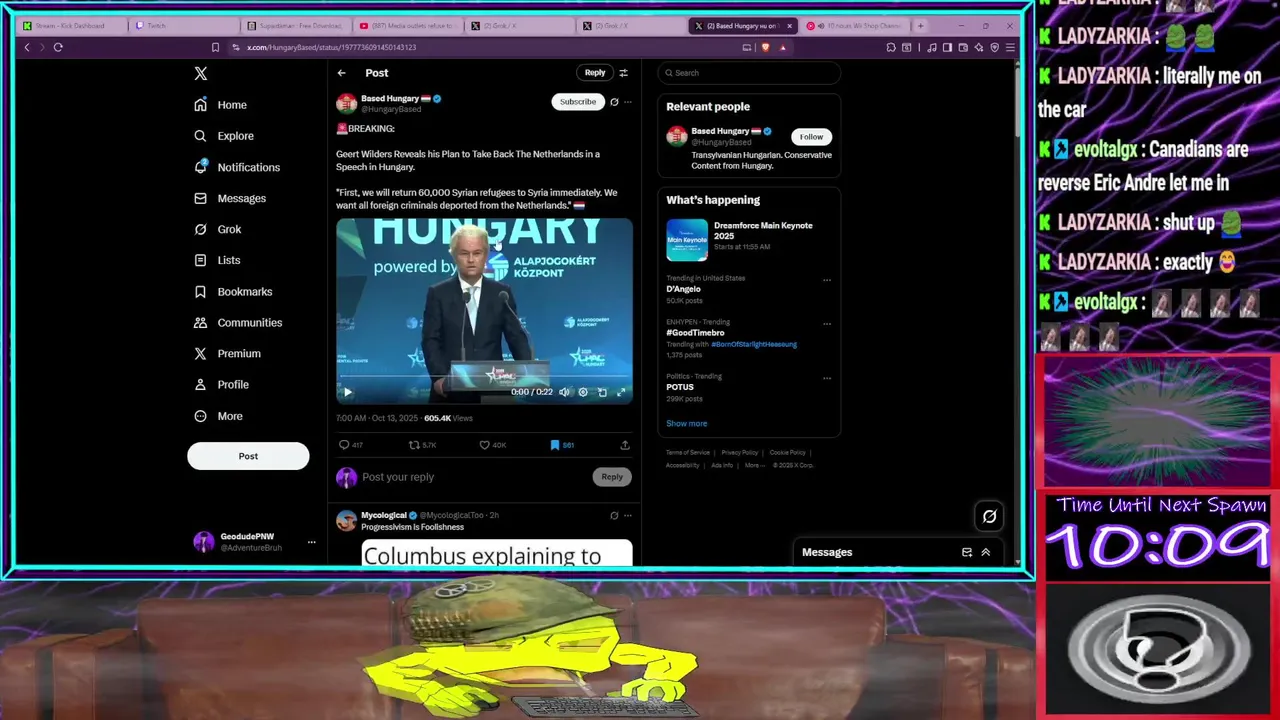The image size is (1280, 720).
Task: Open Grok from the sidebar
Action: pyautogui.click(x=218, y=229)
